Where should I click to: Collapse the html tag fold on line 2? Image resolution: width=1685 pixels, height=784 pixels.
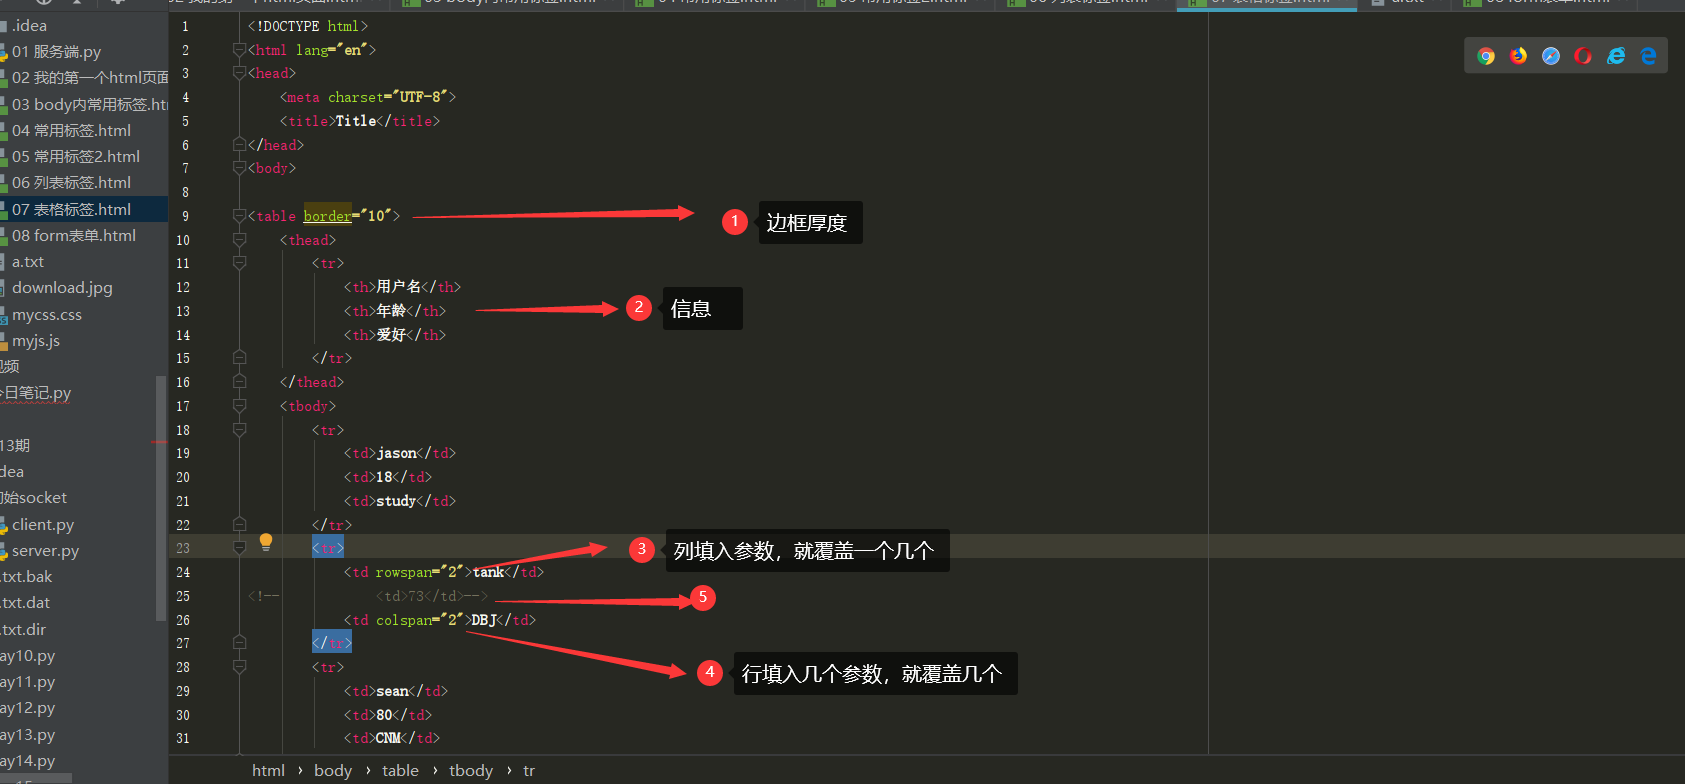pos(239,50)
